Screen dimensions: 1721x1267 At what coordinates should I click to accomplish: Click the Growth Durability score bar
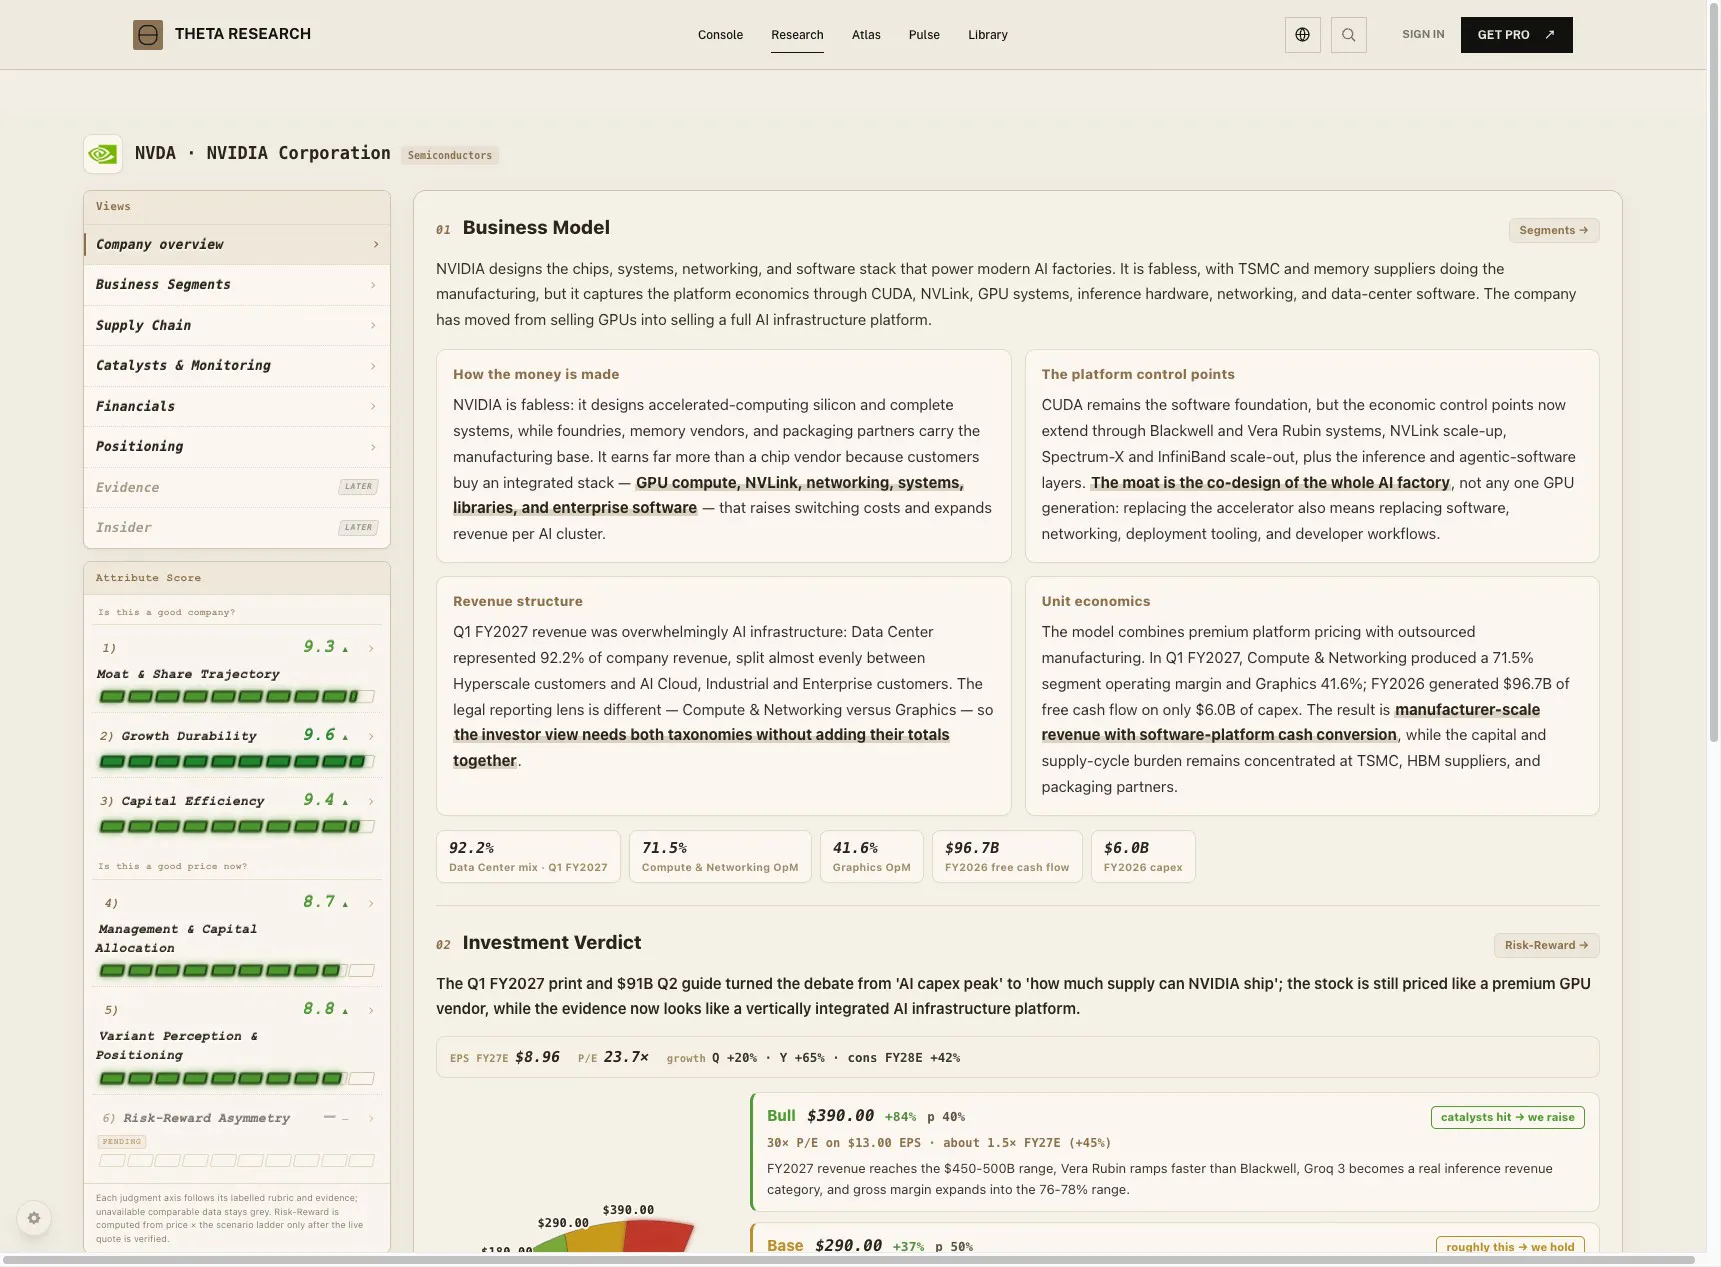coord(237,761)
